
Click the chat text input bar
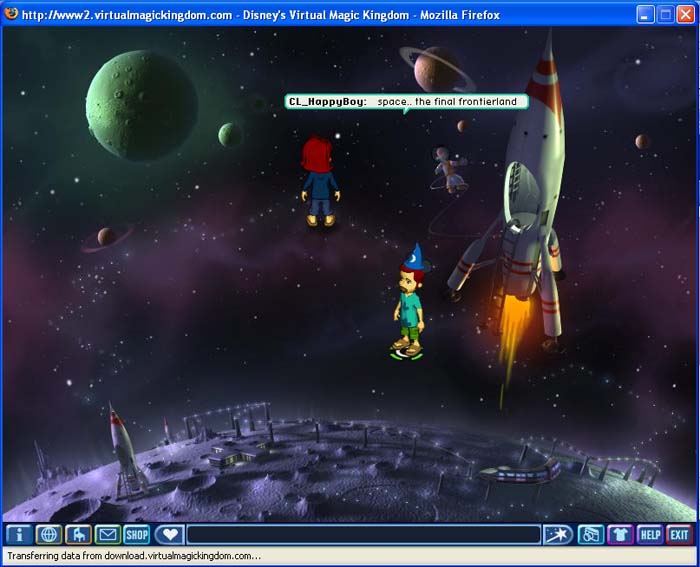(363, 535)
